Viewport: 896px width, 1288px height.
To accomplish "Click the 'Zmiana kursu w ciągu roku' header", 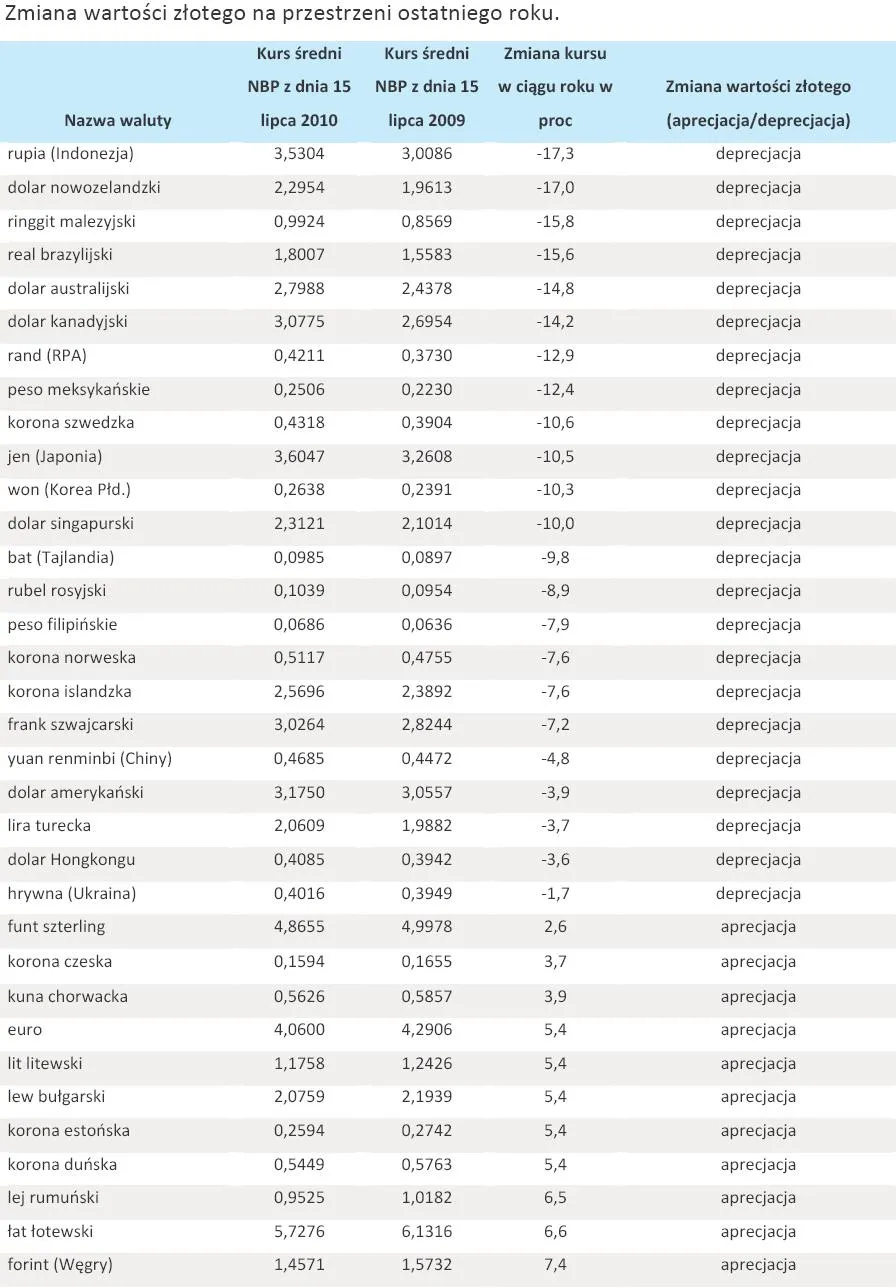I will point(555,87).
